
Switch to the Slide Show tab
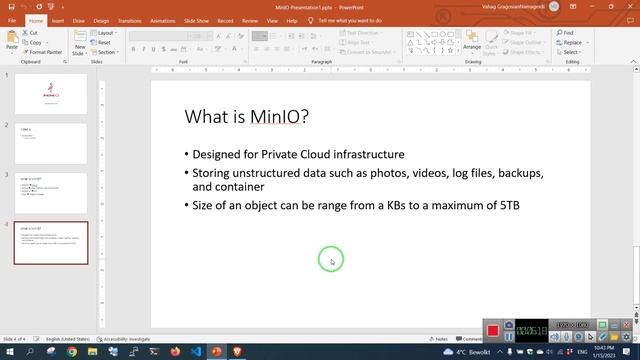point(196,20)
